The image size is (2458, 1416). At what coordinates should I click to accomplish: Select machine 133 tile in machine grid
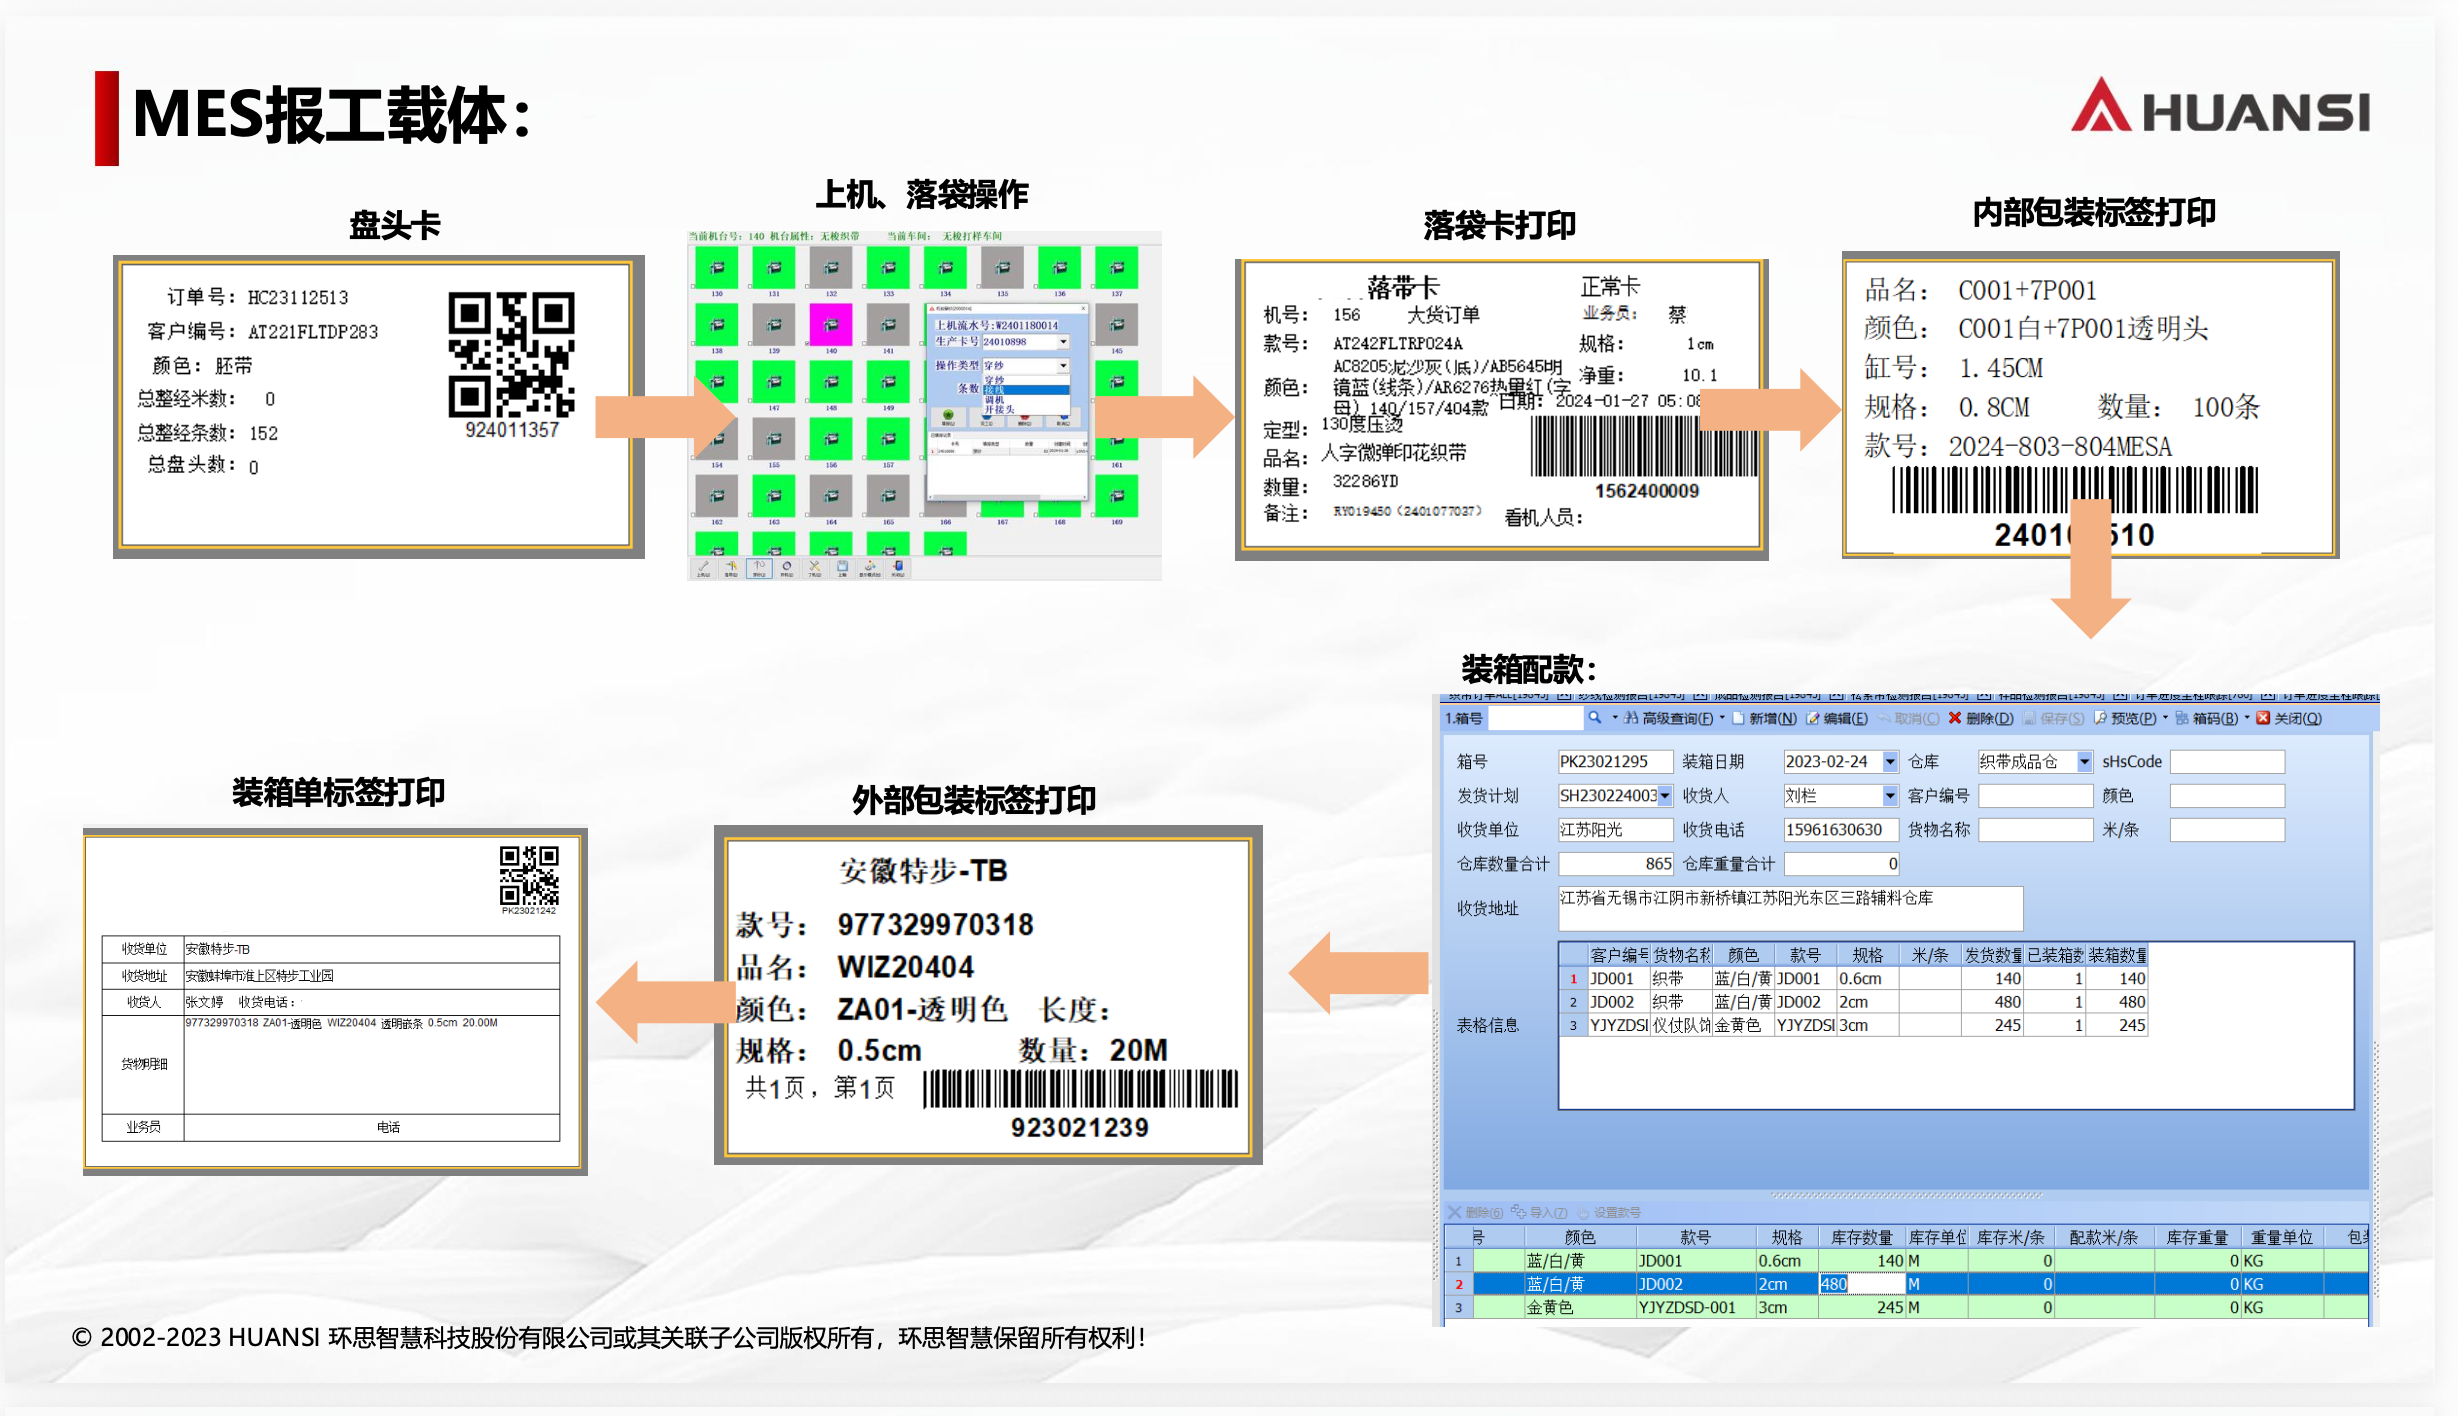(888, 267)
